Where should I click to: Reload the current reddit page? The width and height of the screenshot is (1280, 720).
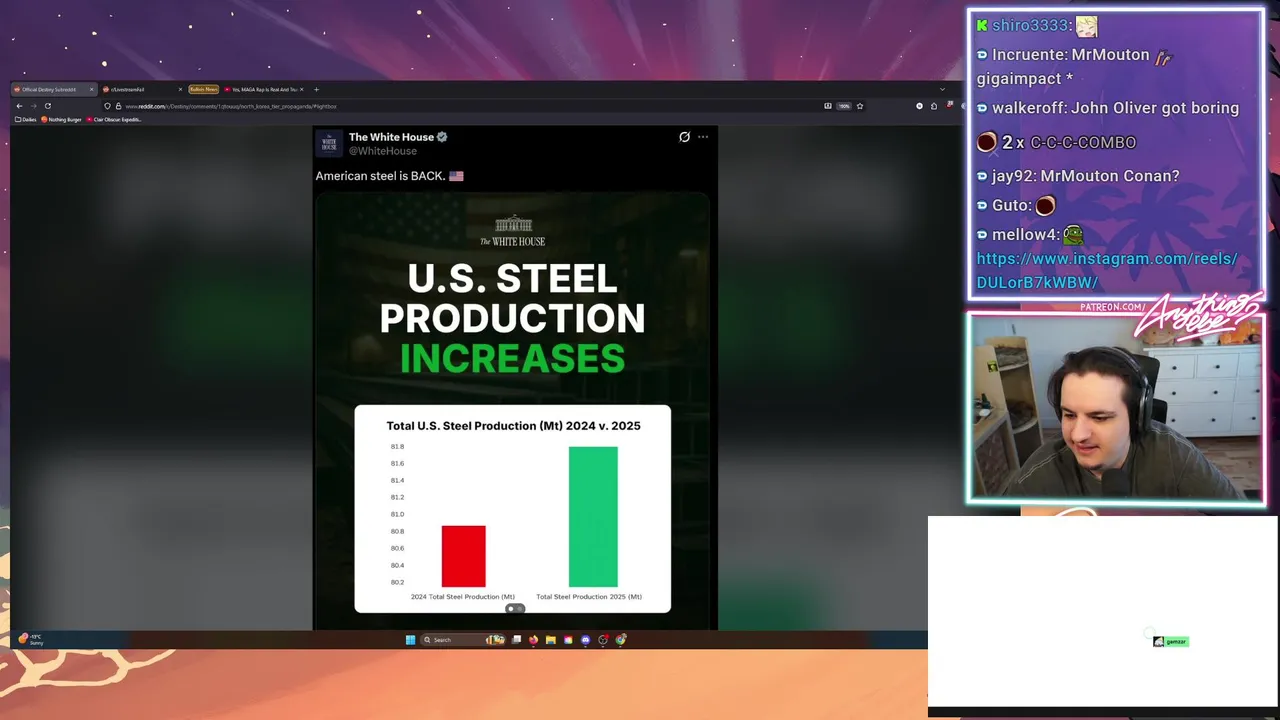[x=47, y=106]
